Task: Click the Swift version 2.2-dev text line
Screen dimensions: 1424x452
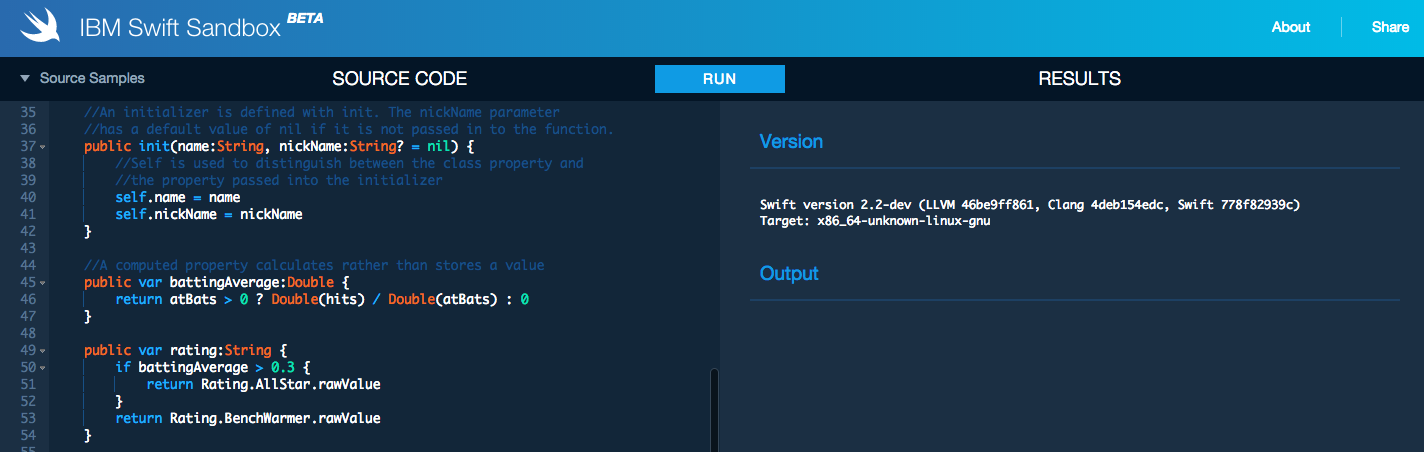Action: point(1029,204)
